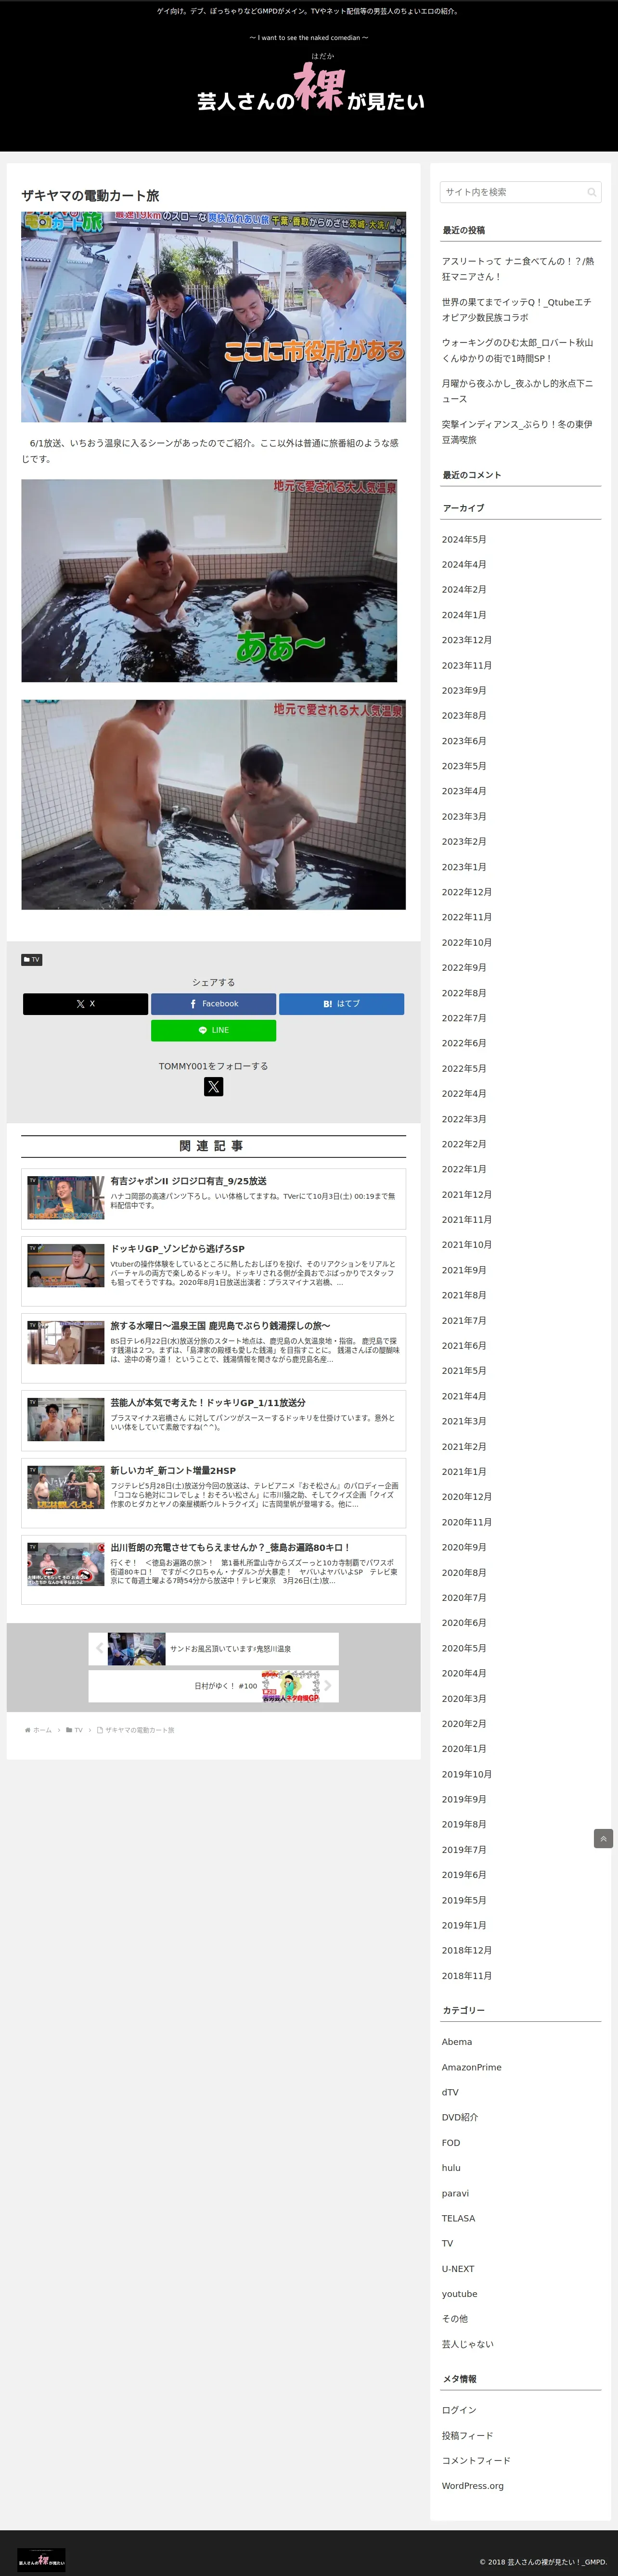The width and height of the screenshot is (618, 2576).
Task: Open the 2018年12月 archive
Action: [x=467, y=1950]
